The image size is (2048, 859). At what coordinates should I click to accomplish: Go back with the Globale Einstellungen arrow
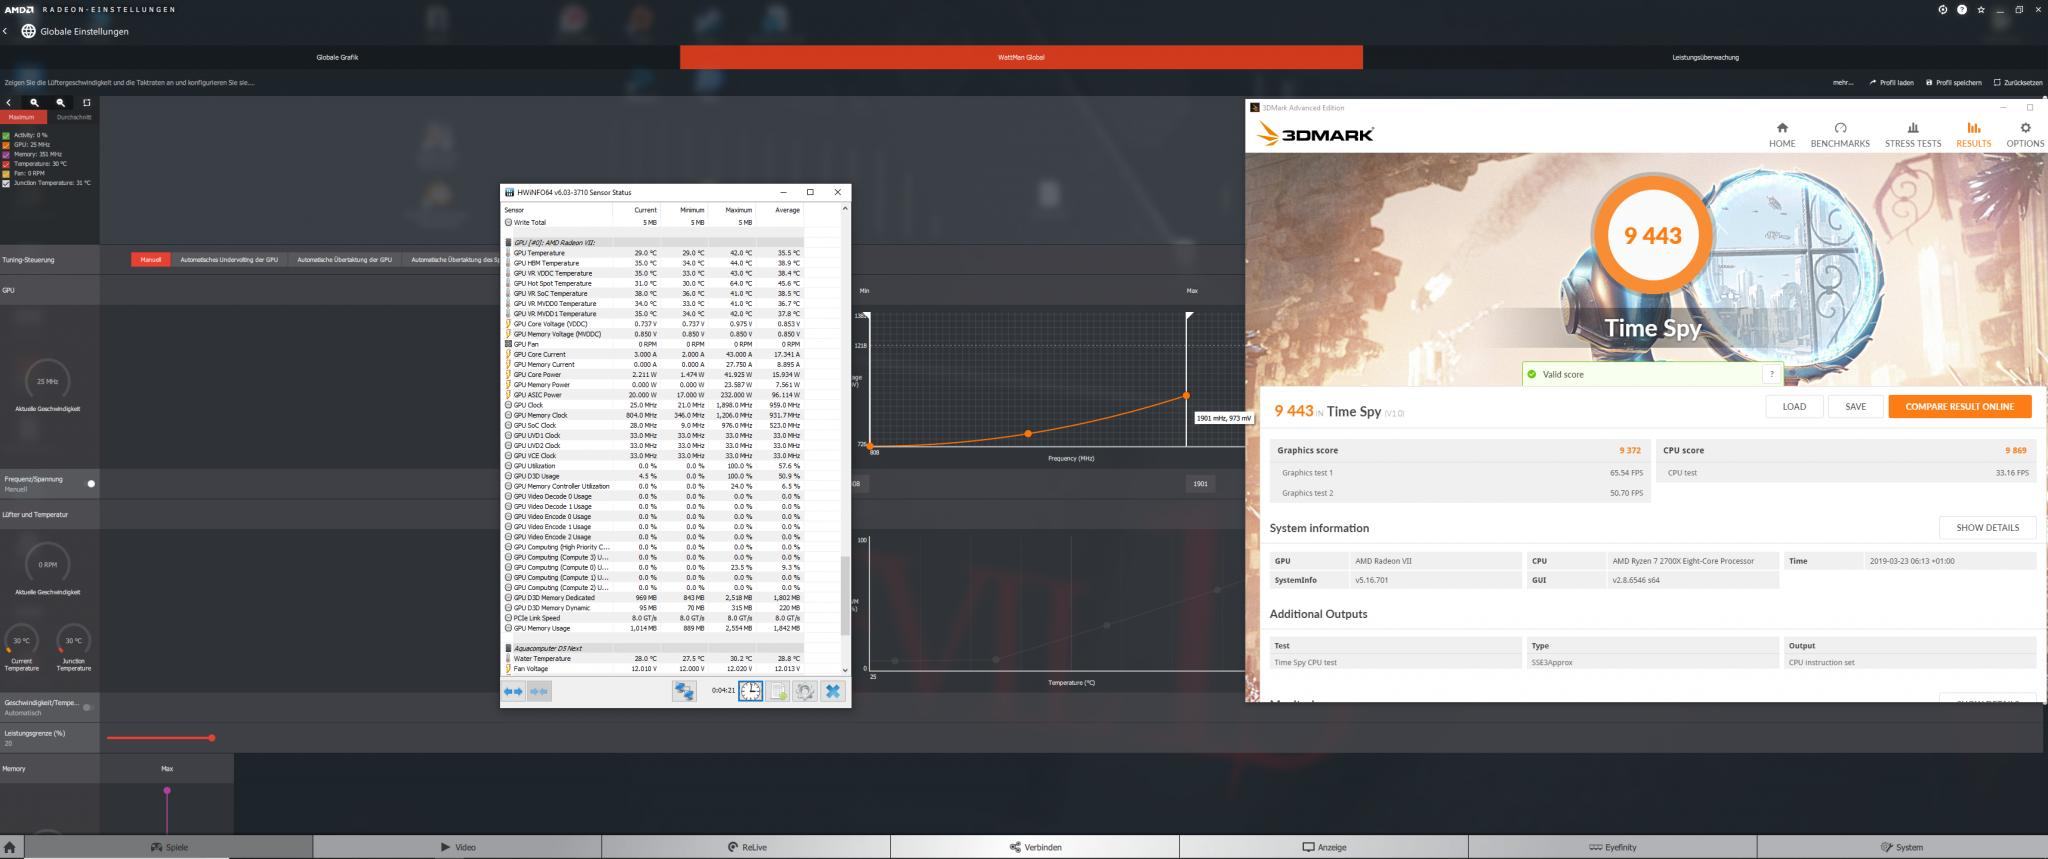coord(5,31)
